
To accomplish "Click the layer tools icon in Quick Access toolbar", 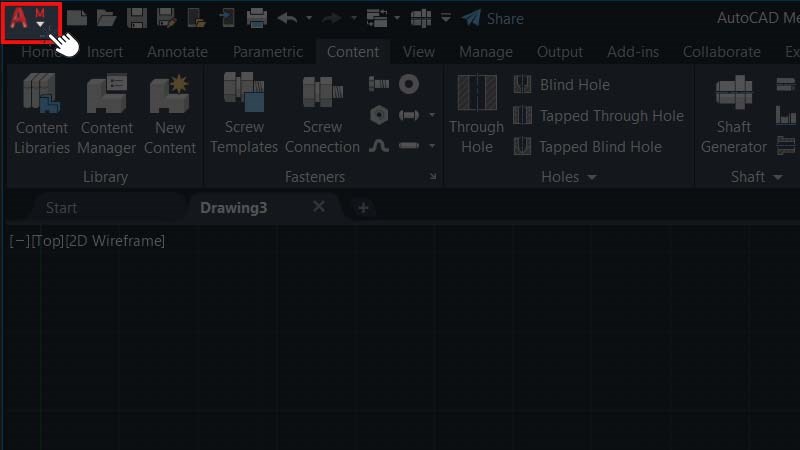I will tap(377, 18).
